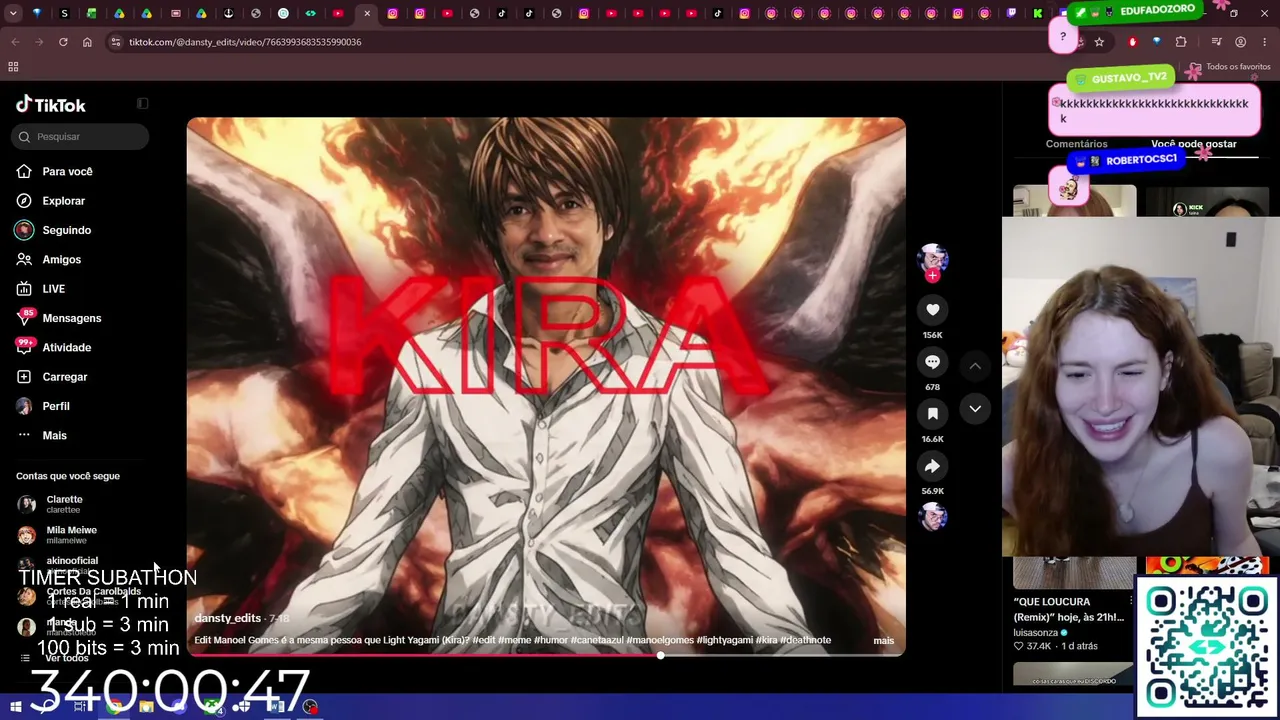Like the video with the heart icon
The width and height of the screenshot is (1280, 720).
[x=932, y=310]
